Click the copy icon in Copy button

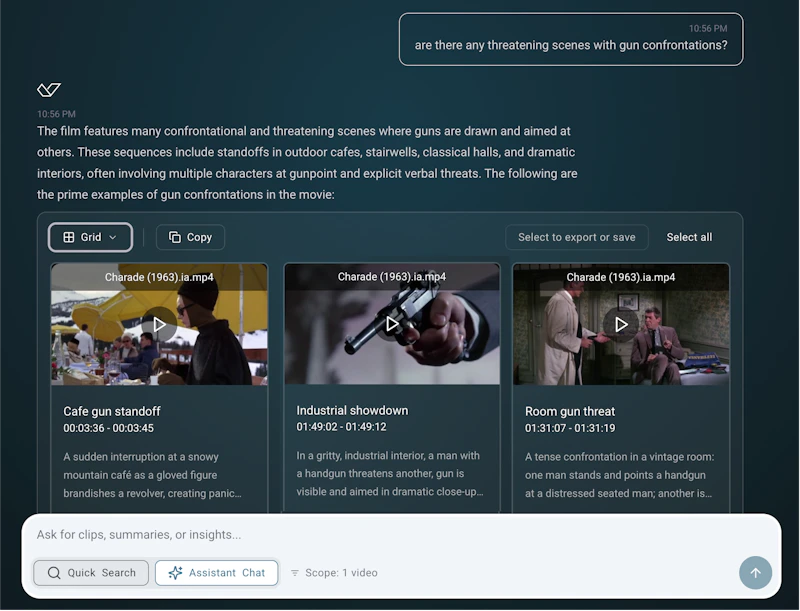coord(174,237)
